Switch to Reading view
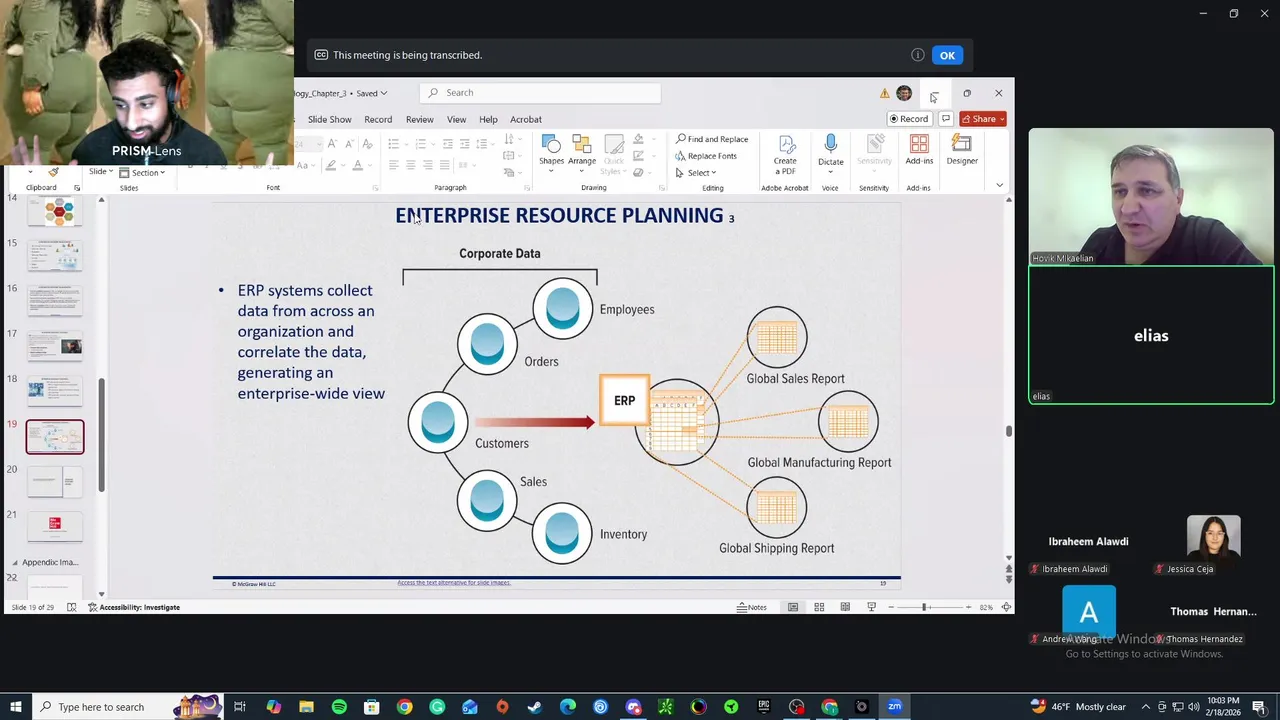The width and height of the screenshot is (1280, 720). [x=845, y=607]
